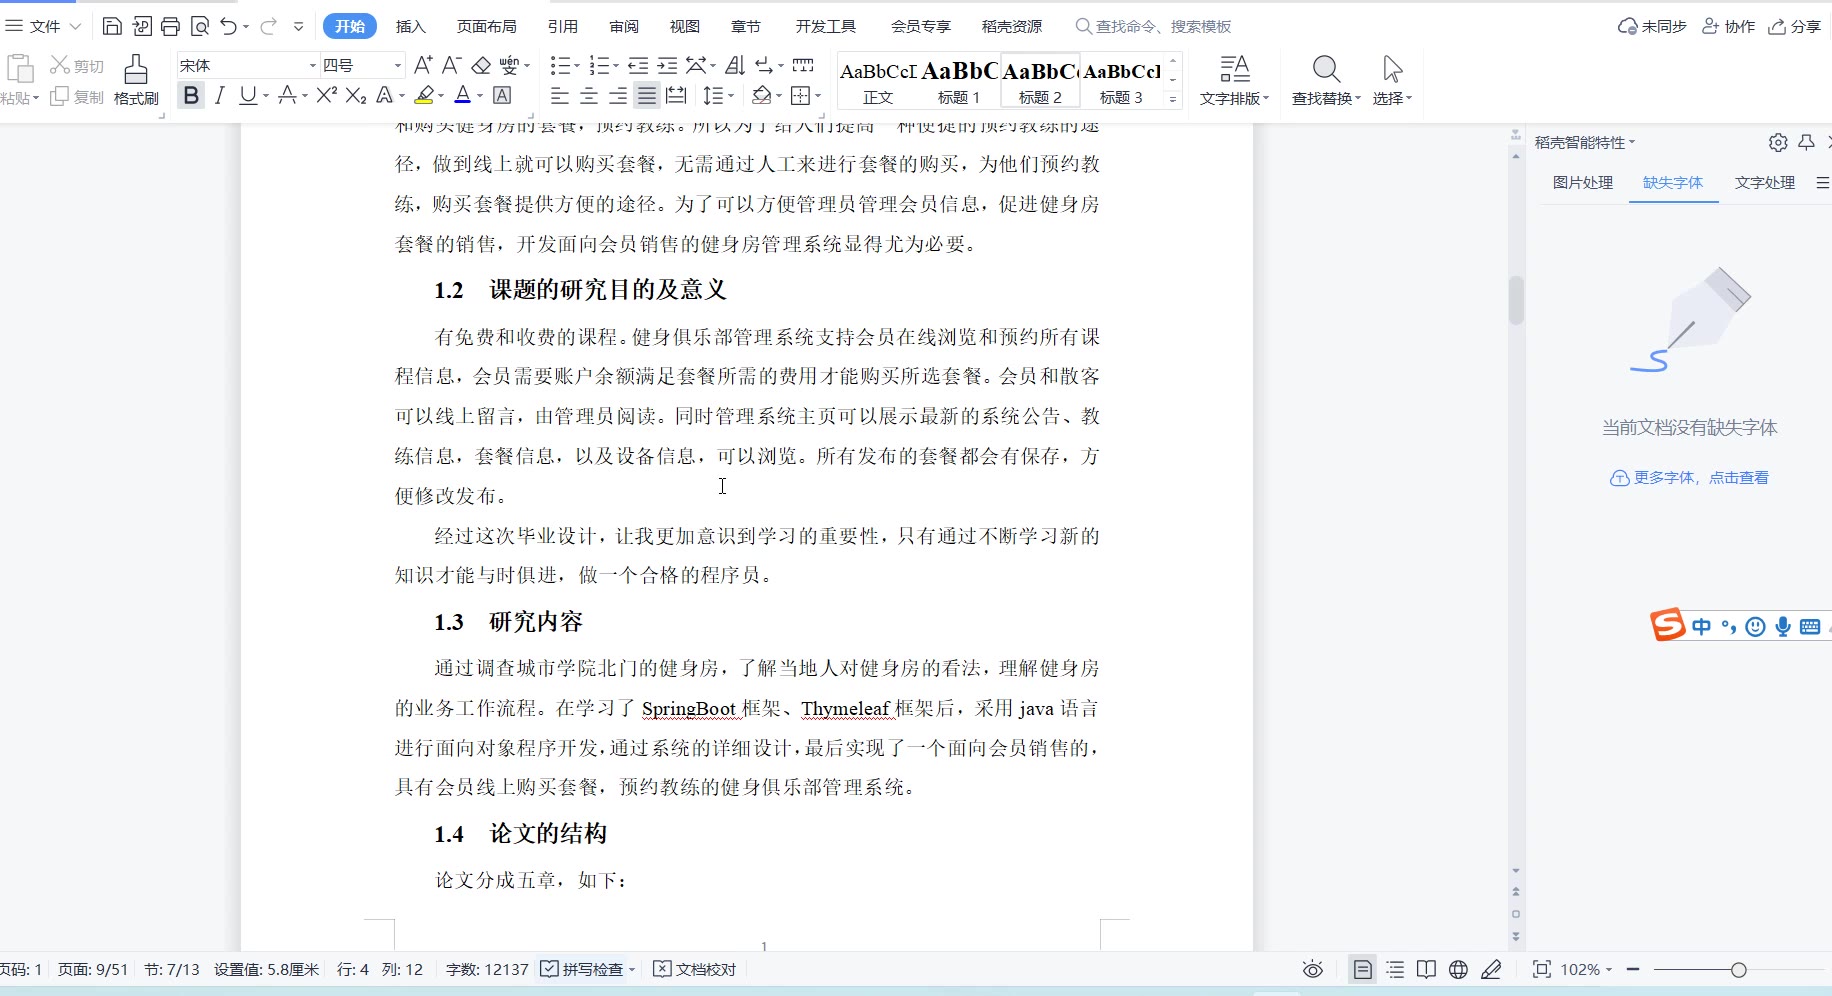1832x996 pixels.
Task: Open the bullet list dropdown
Action: 575,65
